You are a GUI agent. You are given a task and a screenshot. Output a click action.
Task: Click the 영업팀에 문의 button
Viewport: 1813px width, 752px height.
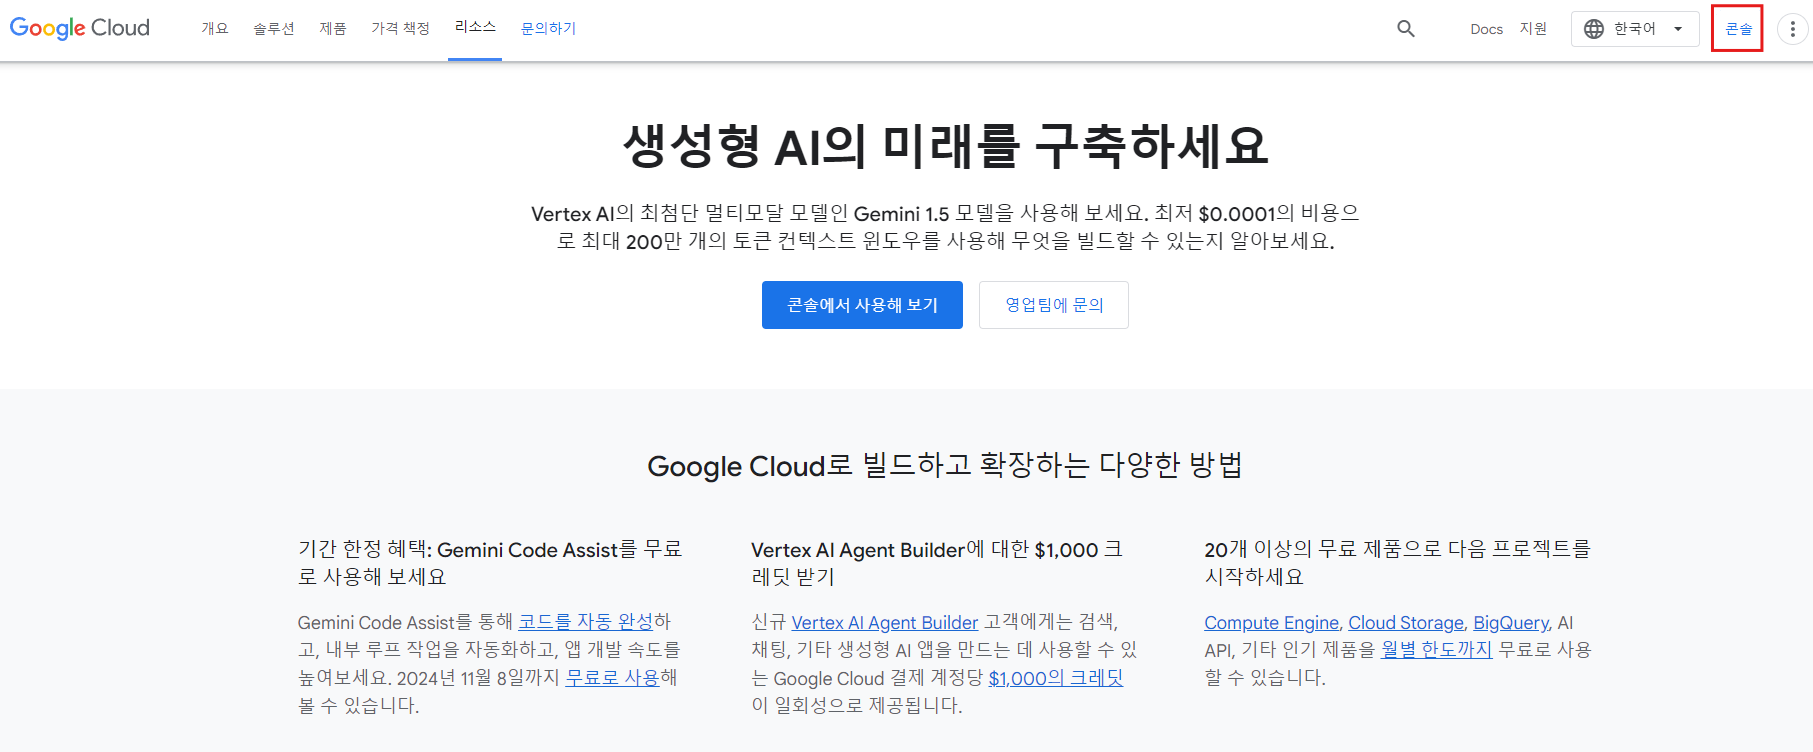tap(1054, 305)
